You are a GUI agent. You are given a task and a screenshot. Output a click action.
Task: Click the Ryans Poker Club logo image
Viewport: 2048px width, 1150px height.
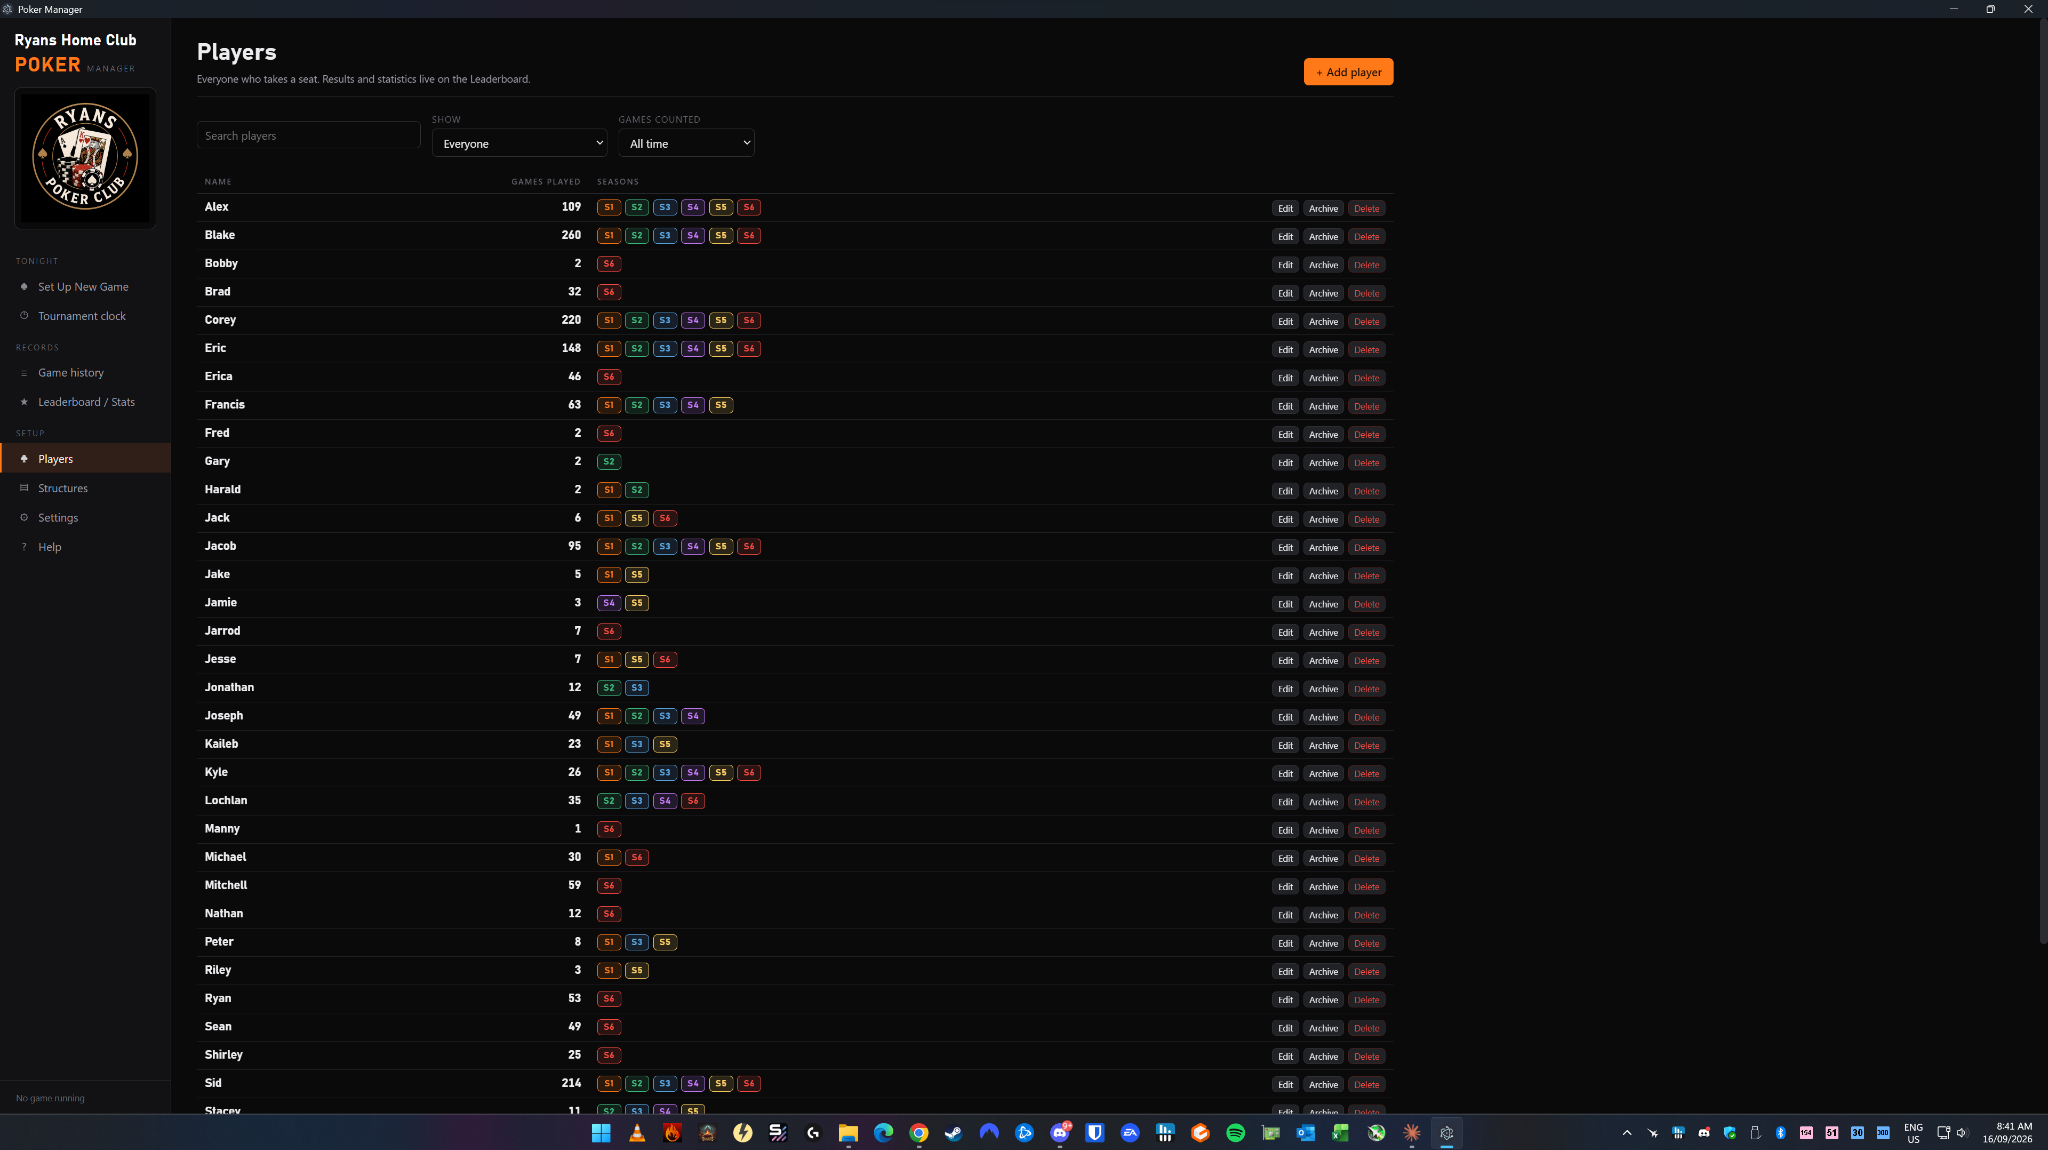click(85, 158)
